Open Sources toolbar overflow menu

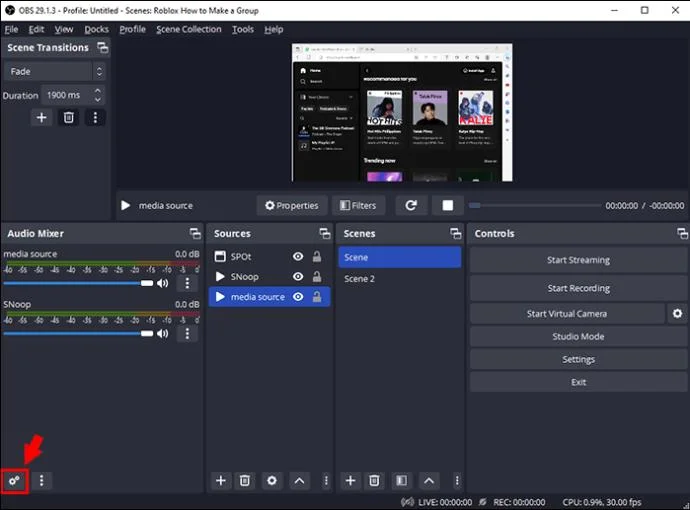click(326, 481)
